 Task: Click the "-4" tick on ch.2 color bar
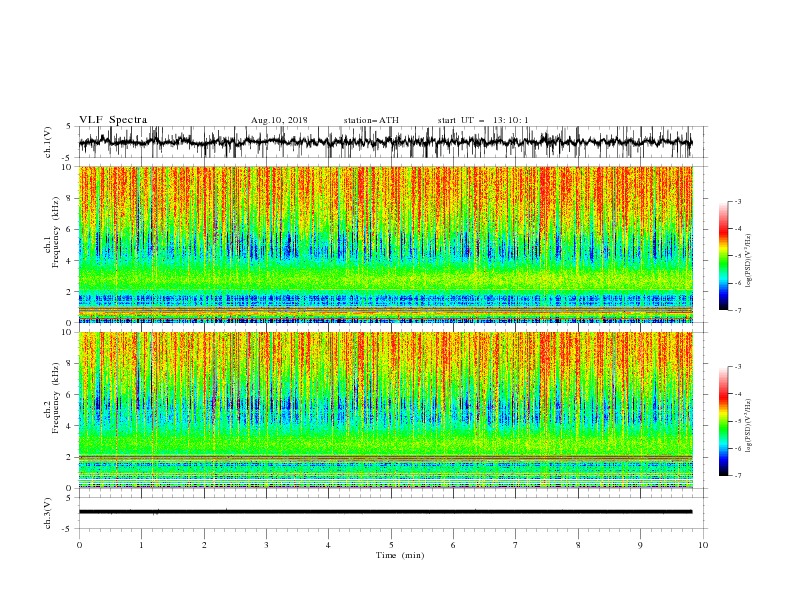tap(737, 394)
